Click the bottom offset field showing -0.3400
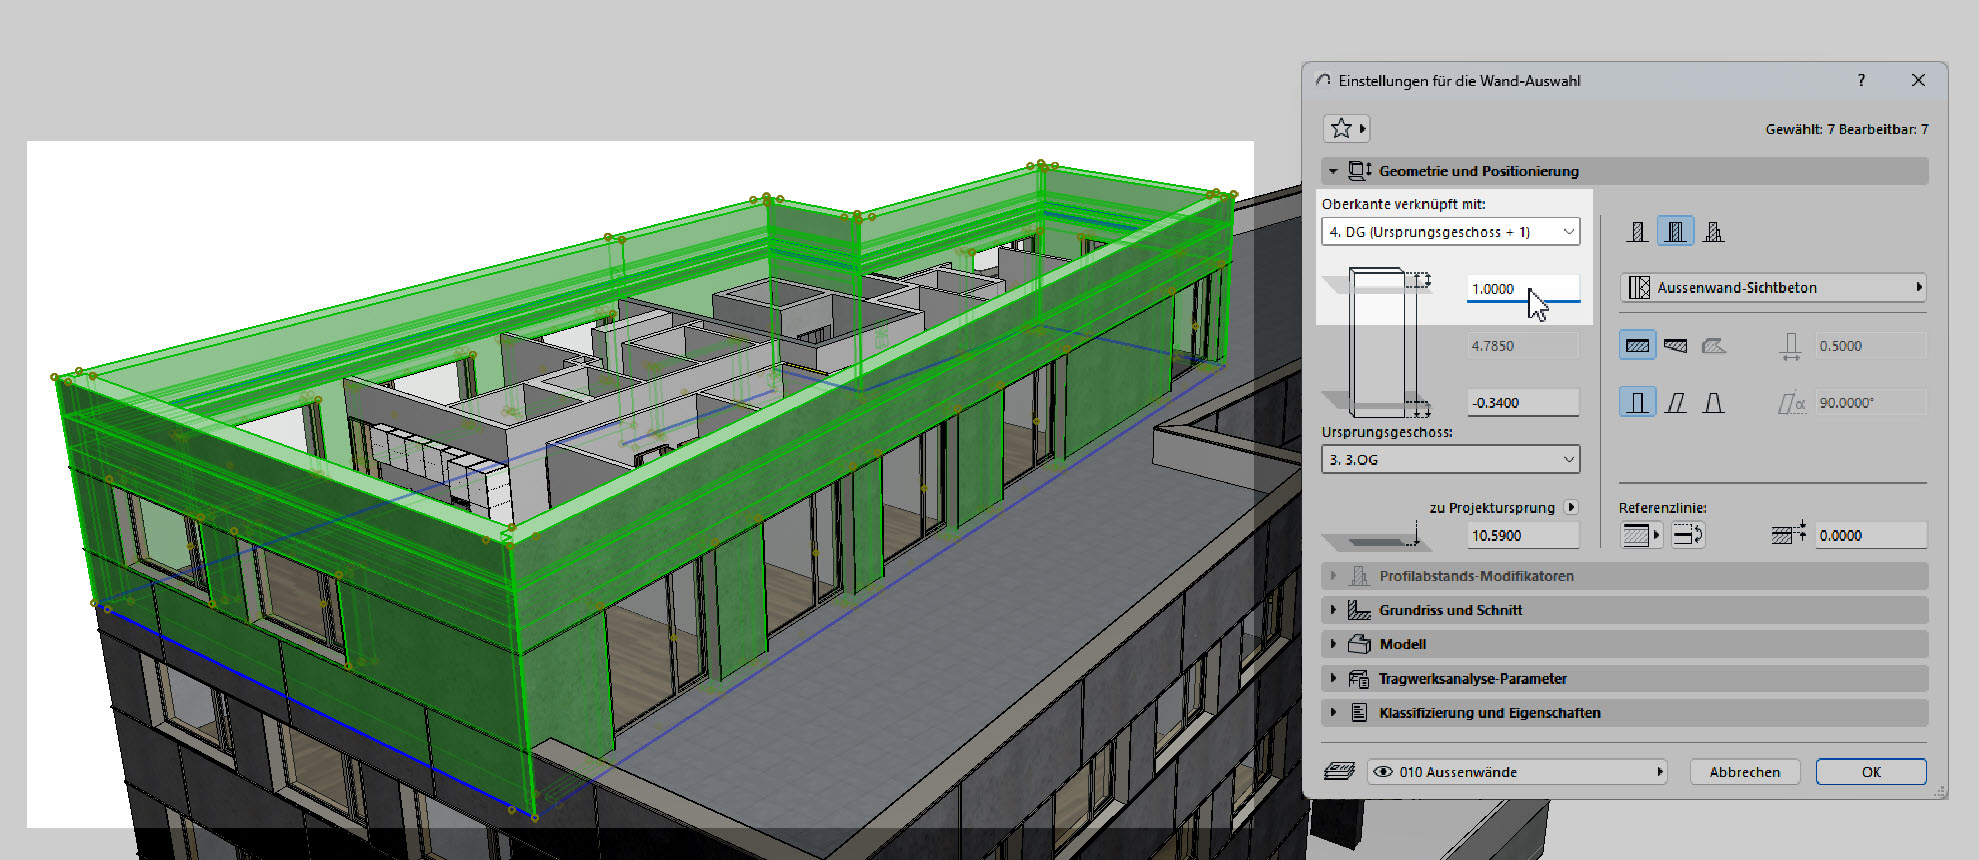 coord(1522,403)
